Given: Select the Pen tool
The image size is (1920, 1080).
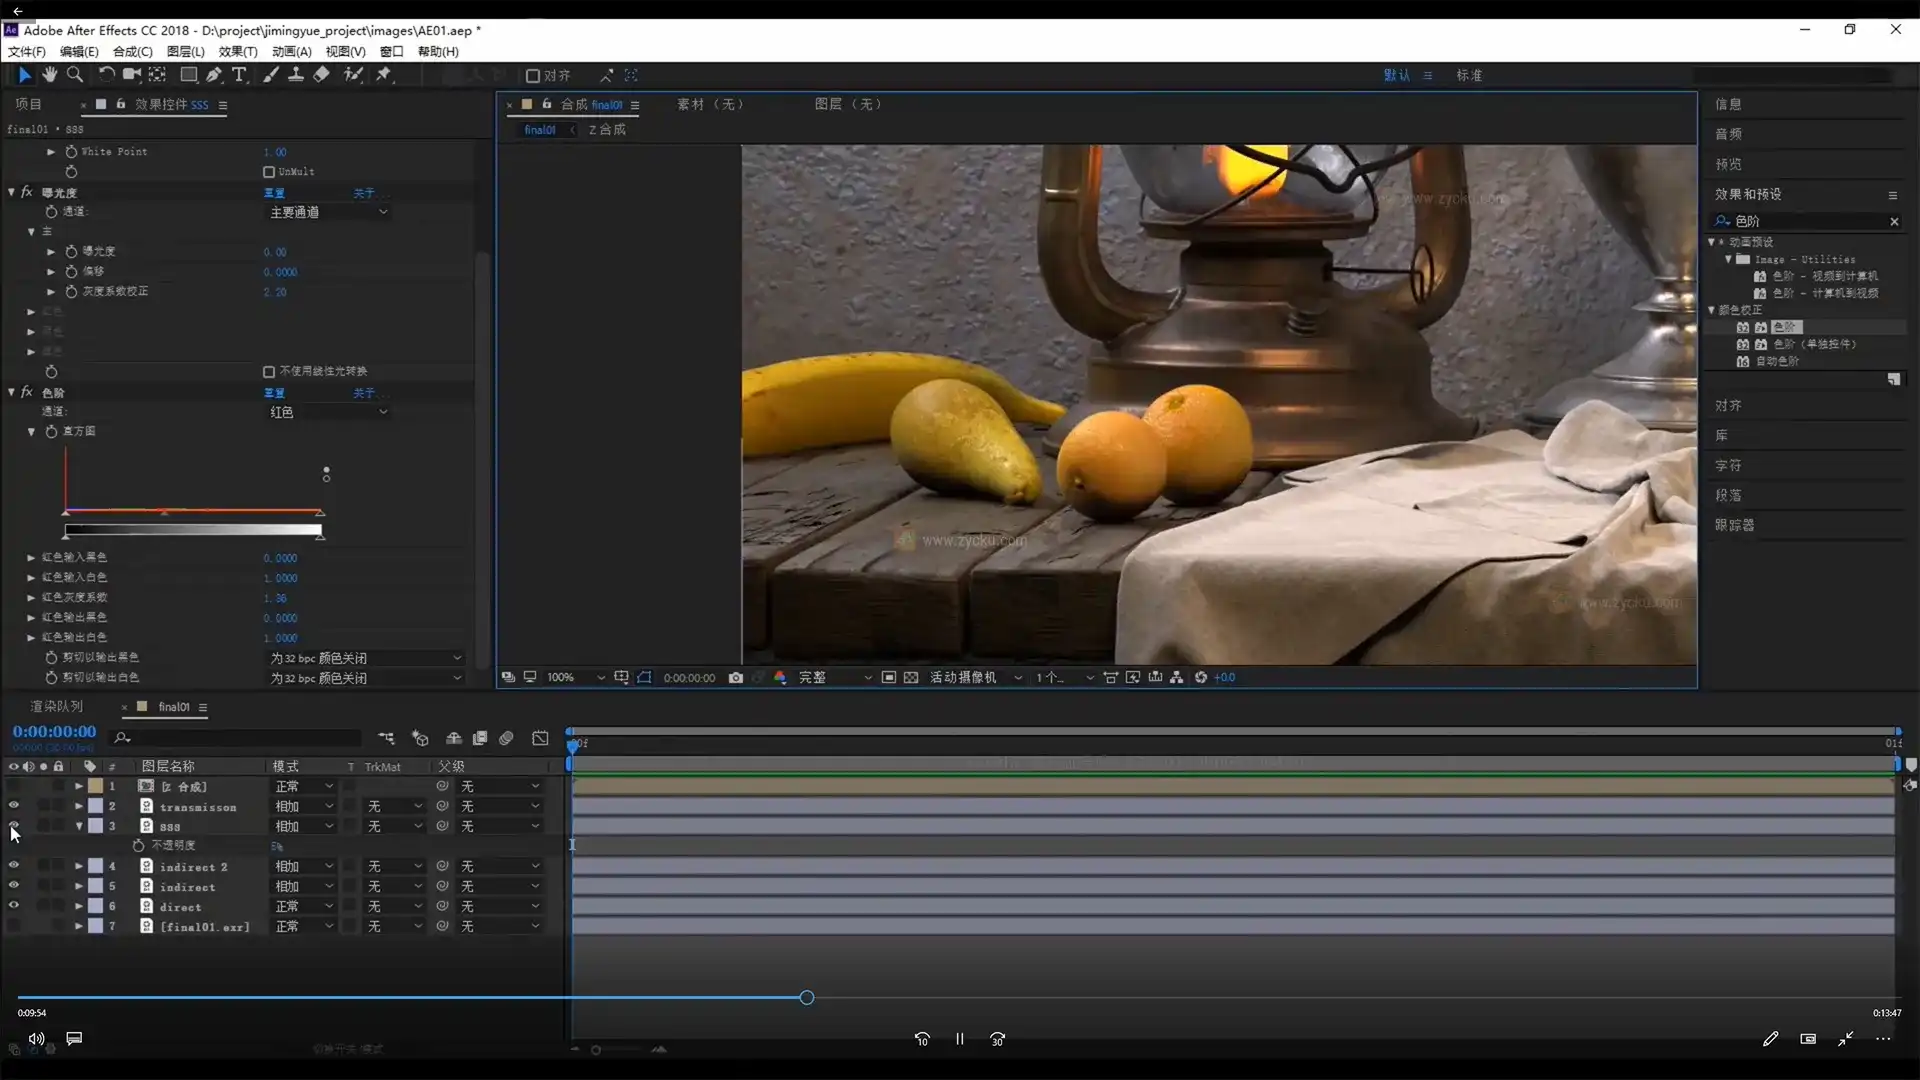Looking at the screenshot, I should [214, 75].
